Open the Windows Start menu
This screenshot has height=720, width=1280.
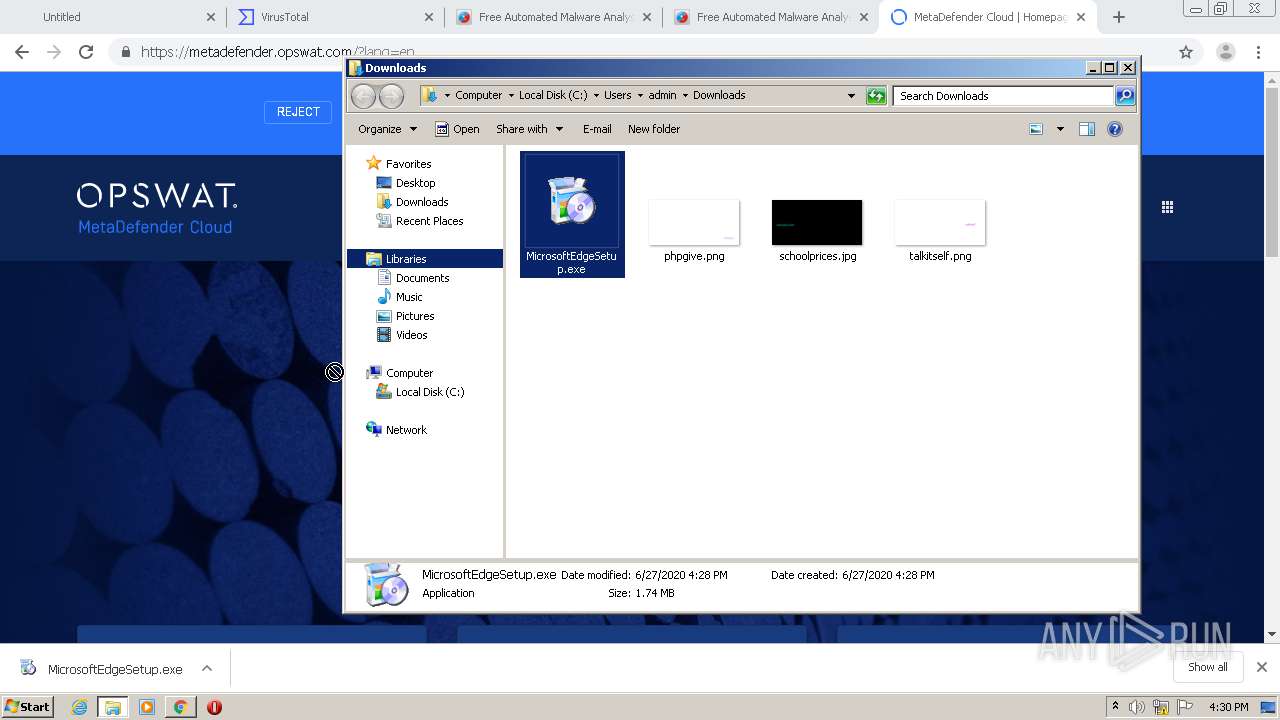point(28,707)
